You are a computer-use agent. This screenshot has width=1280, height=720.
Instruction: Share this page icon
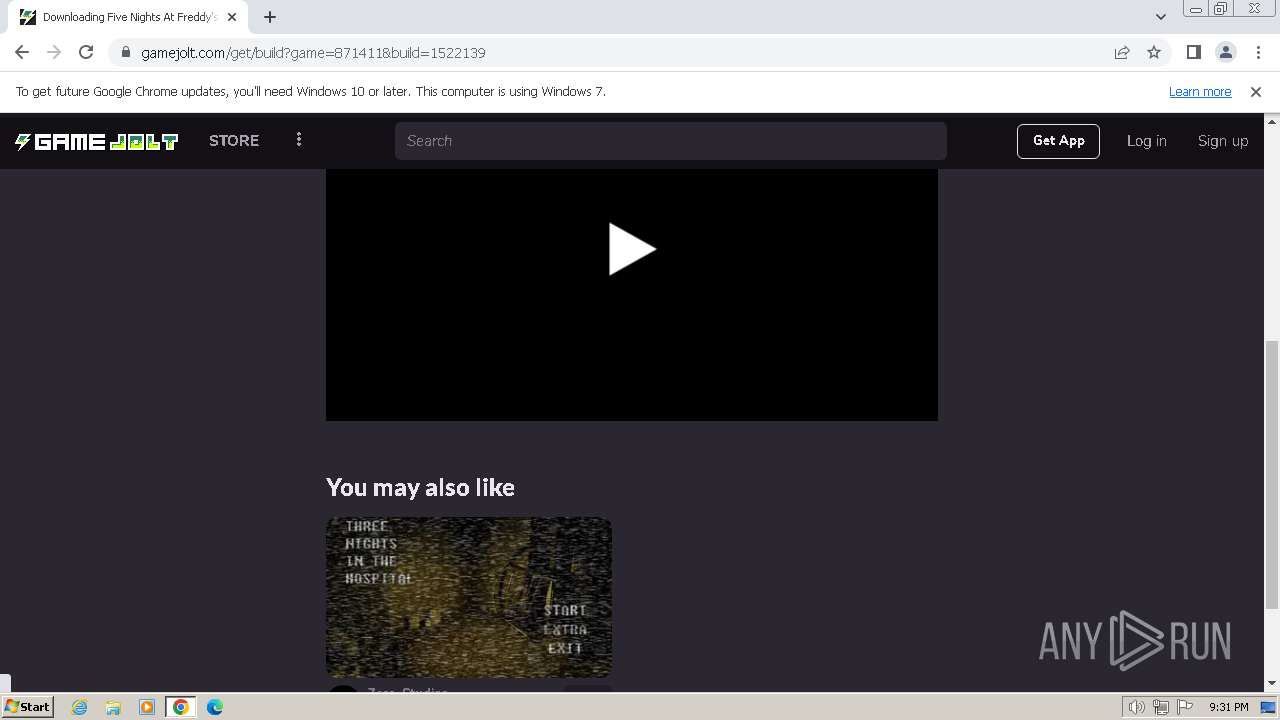coord(1122,52)
